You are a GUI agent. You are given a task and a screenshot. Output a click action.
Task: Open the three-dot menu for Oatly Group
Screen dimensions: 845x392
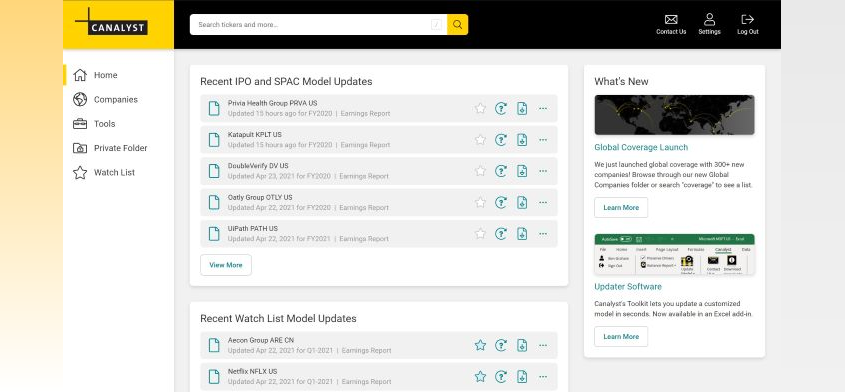[543, 202]
